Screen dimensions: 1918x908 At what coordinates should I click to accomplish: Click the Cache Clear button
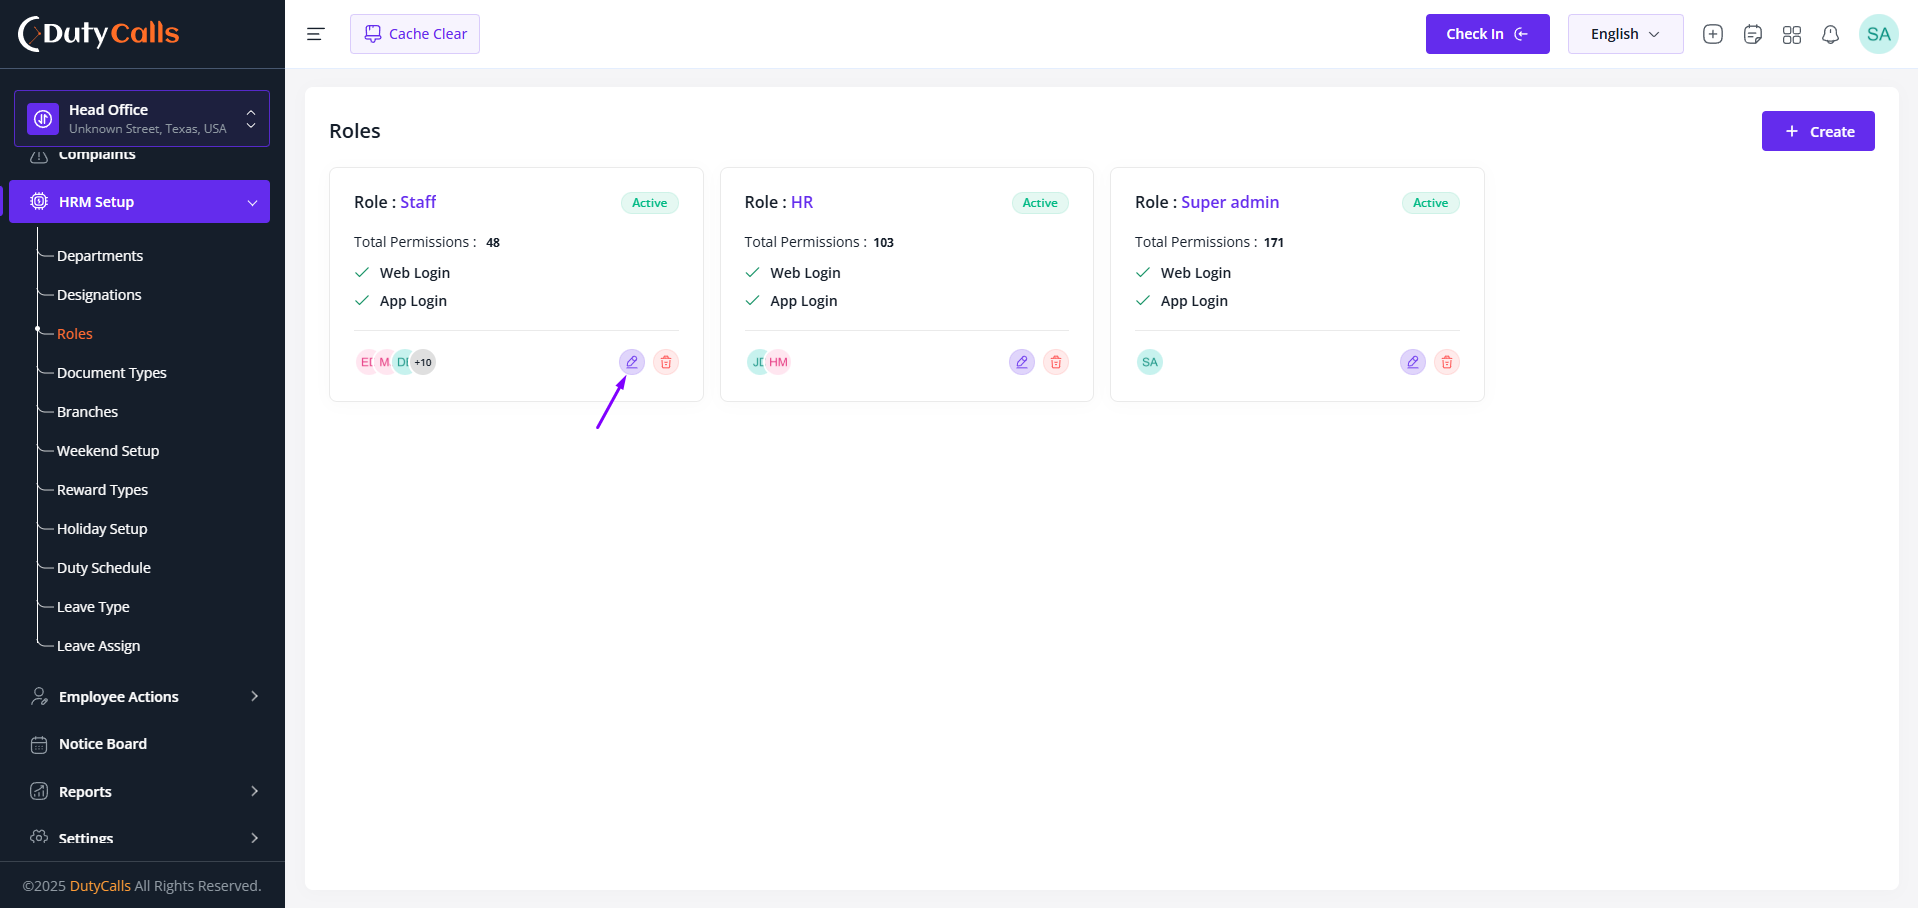pyautogui.click(x=415, y=34)
